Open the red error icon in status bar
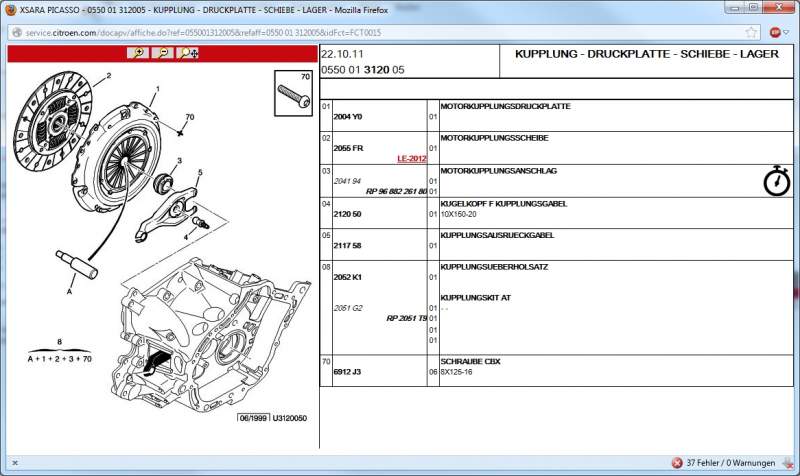Viewport: 800px width, 476px height. [x=677, y=463]
